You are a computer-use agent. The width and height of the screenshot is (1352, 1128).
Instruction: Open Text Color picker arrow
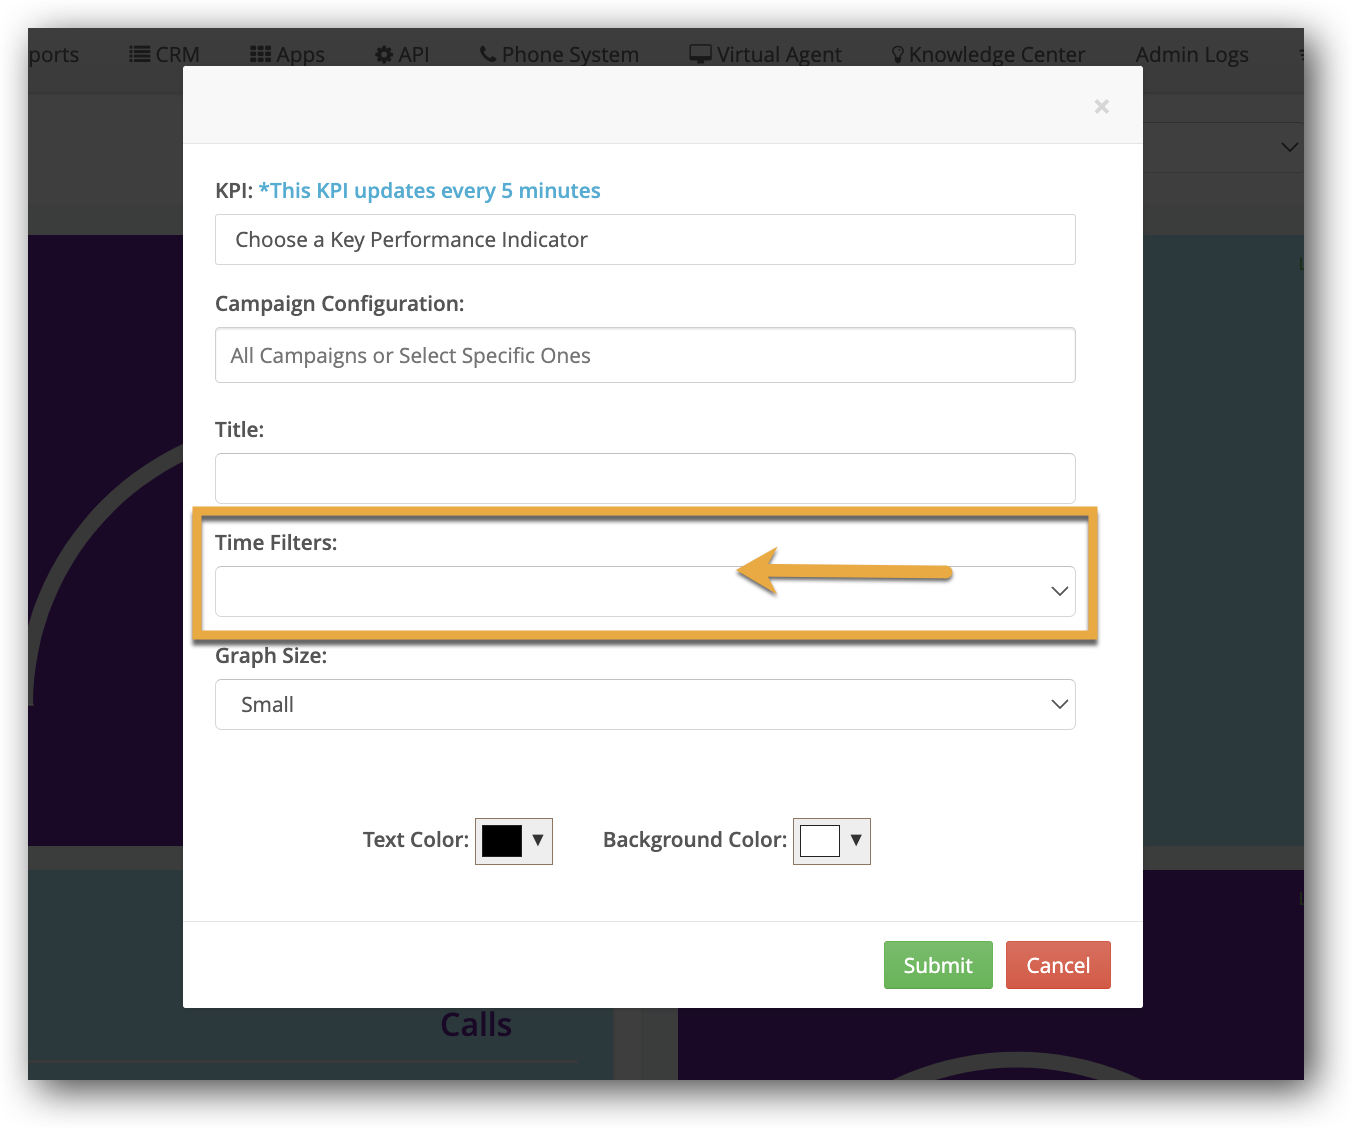(538, 841)
